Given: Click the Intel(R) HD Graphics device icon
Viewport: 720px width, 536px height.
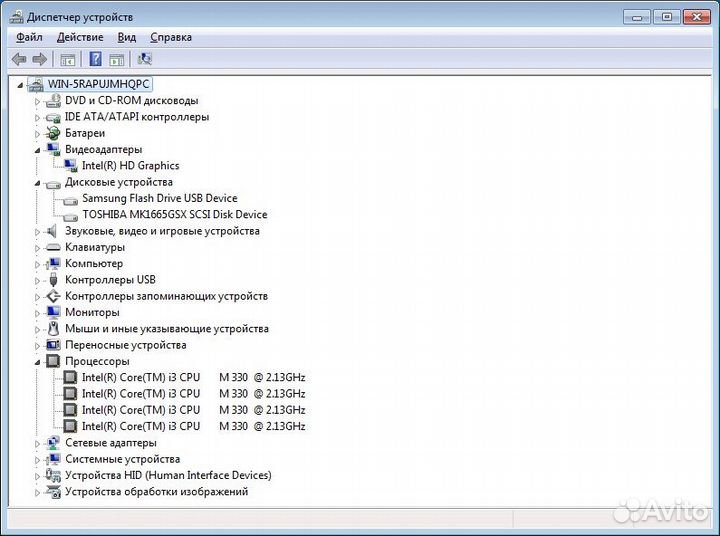Looking at the screenshot, I should [x=70, y=165].
